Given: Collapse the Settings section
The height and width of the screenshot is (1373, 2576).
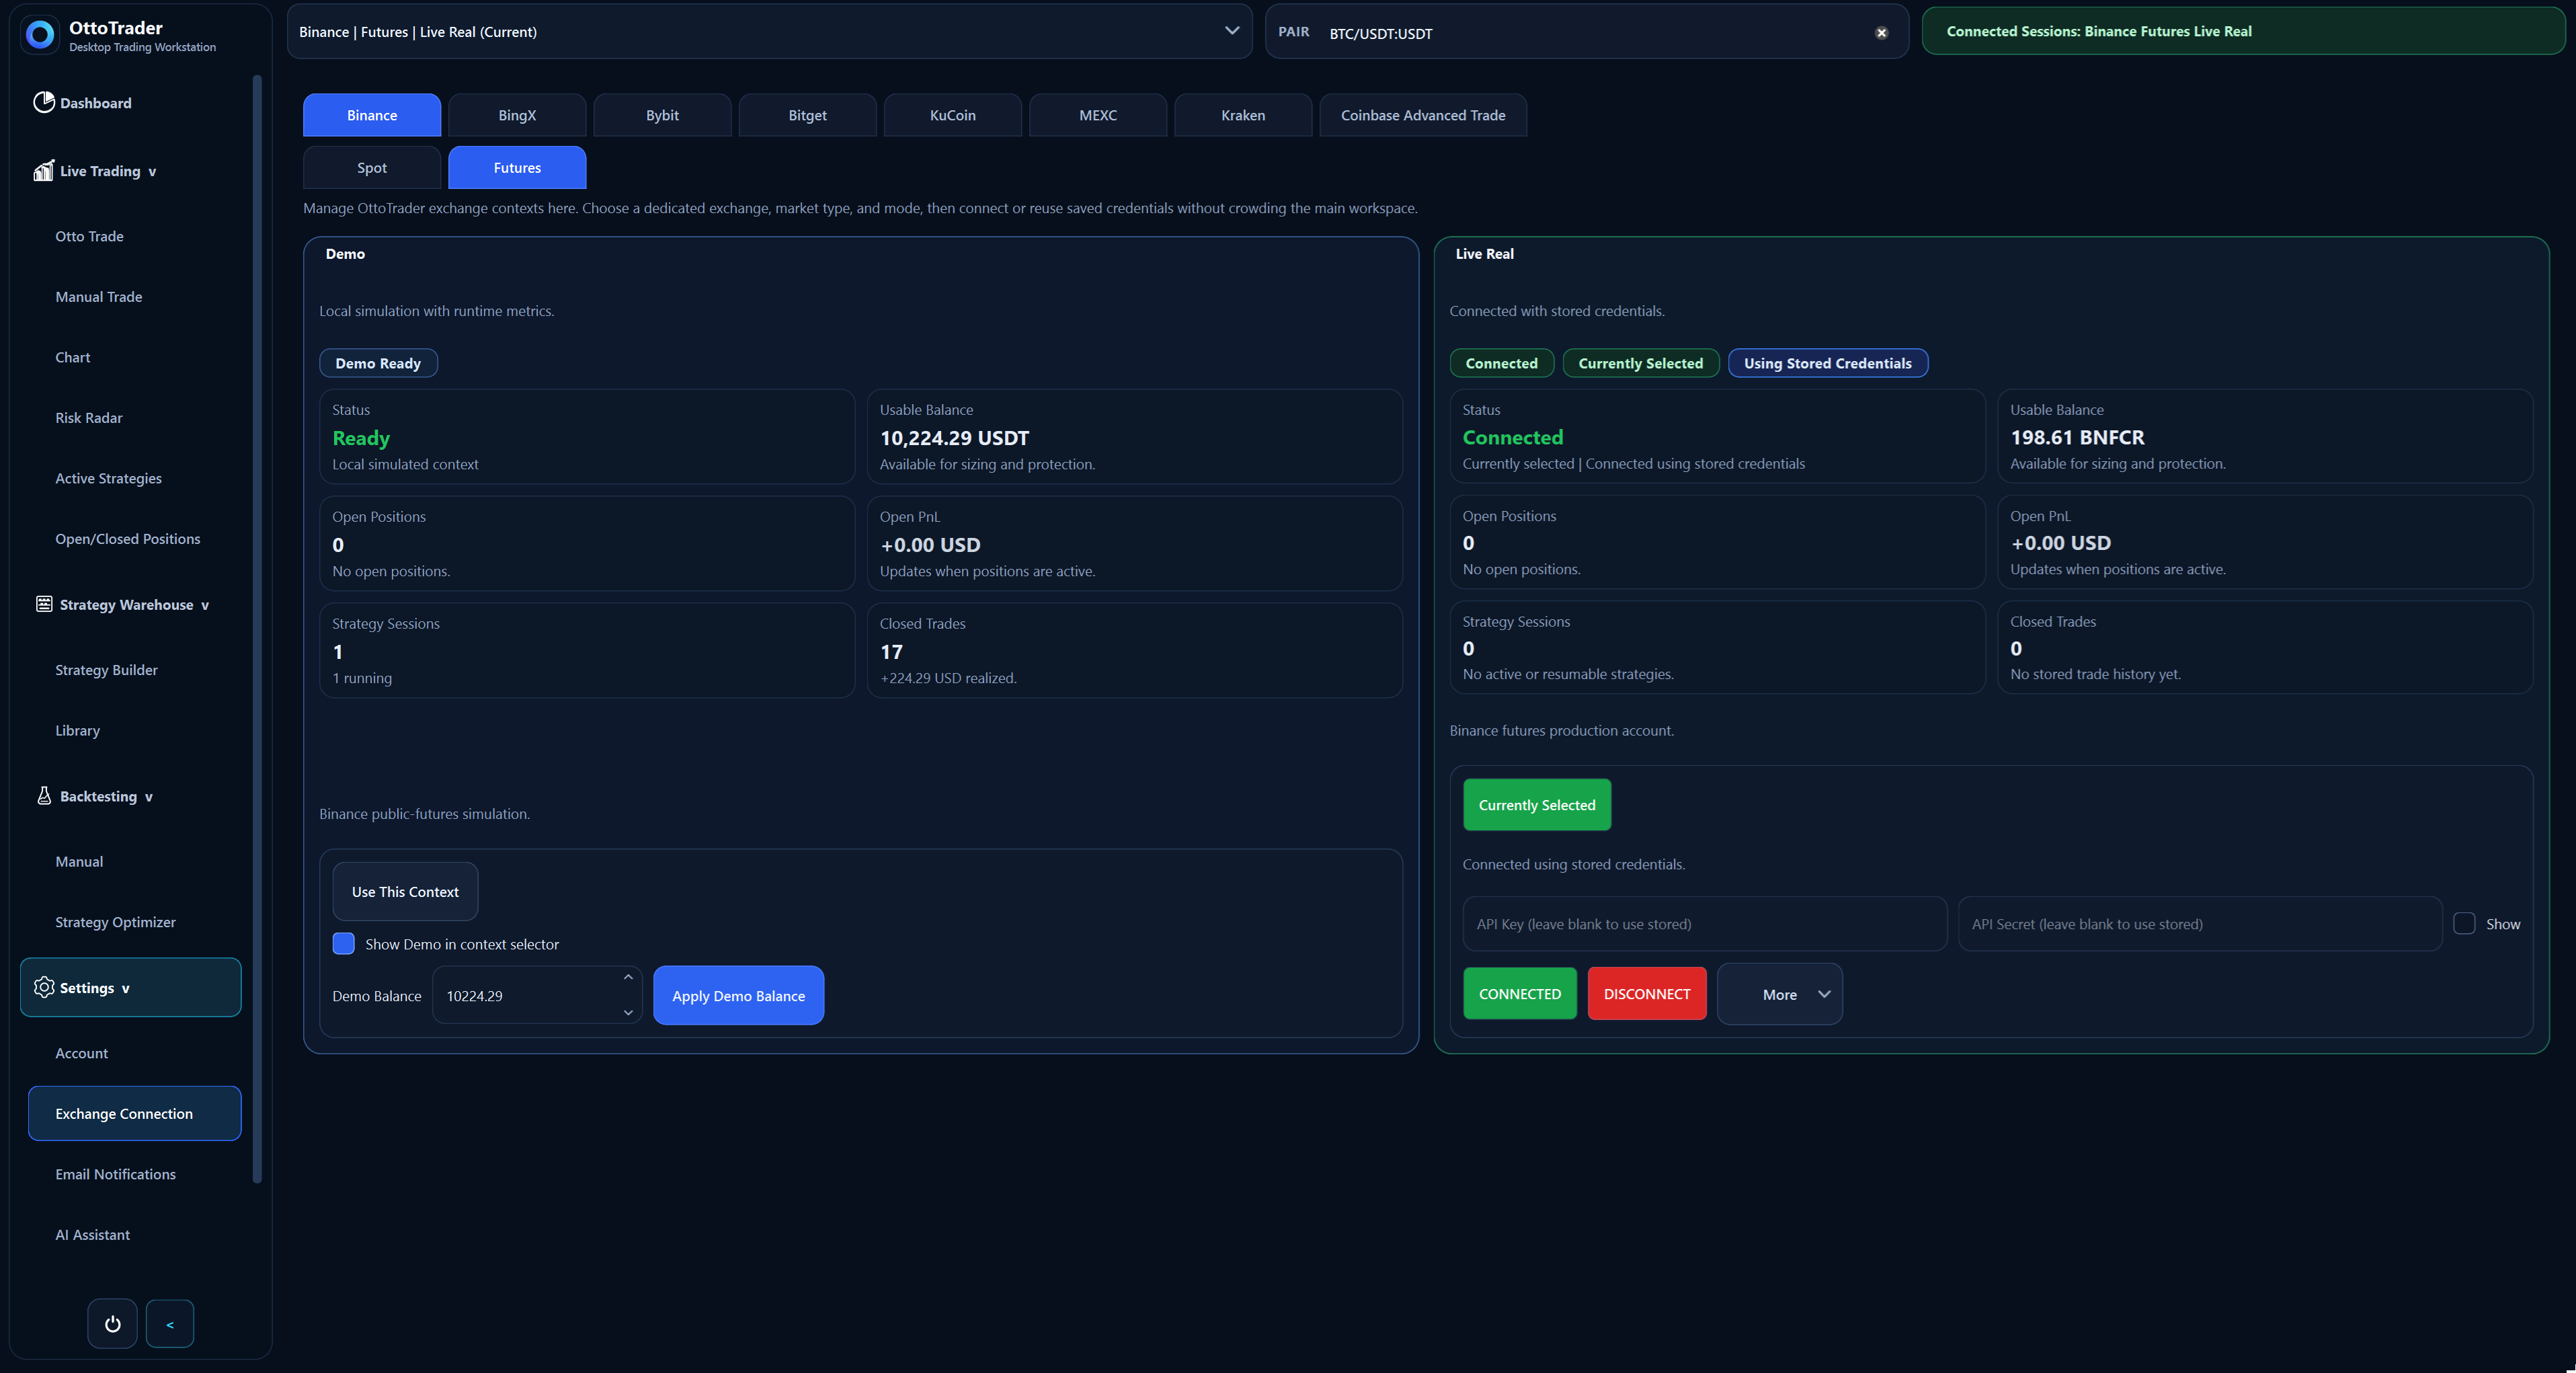Looking at the screenshot, I should pyautogui.click(x=125, y=989).
